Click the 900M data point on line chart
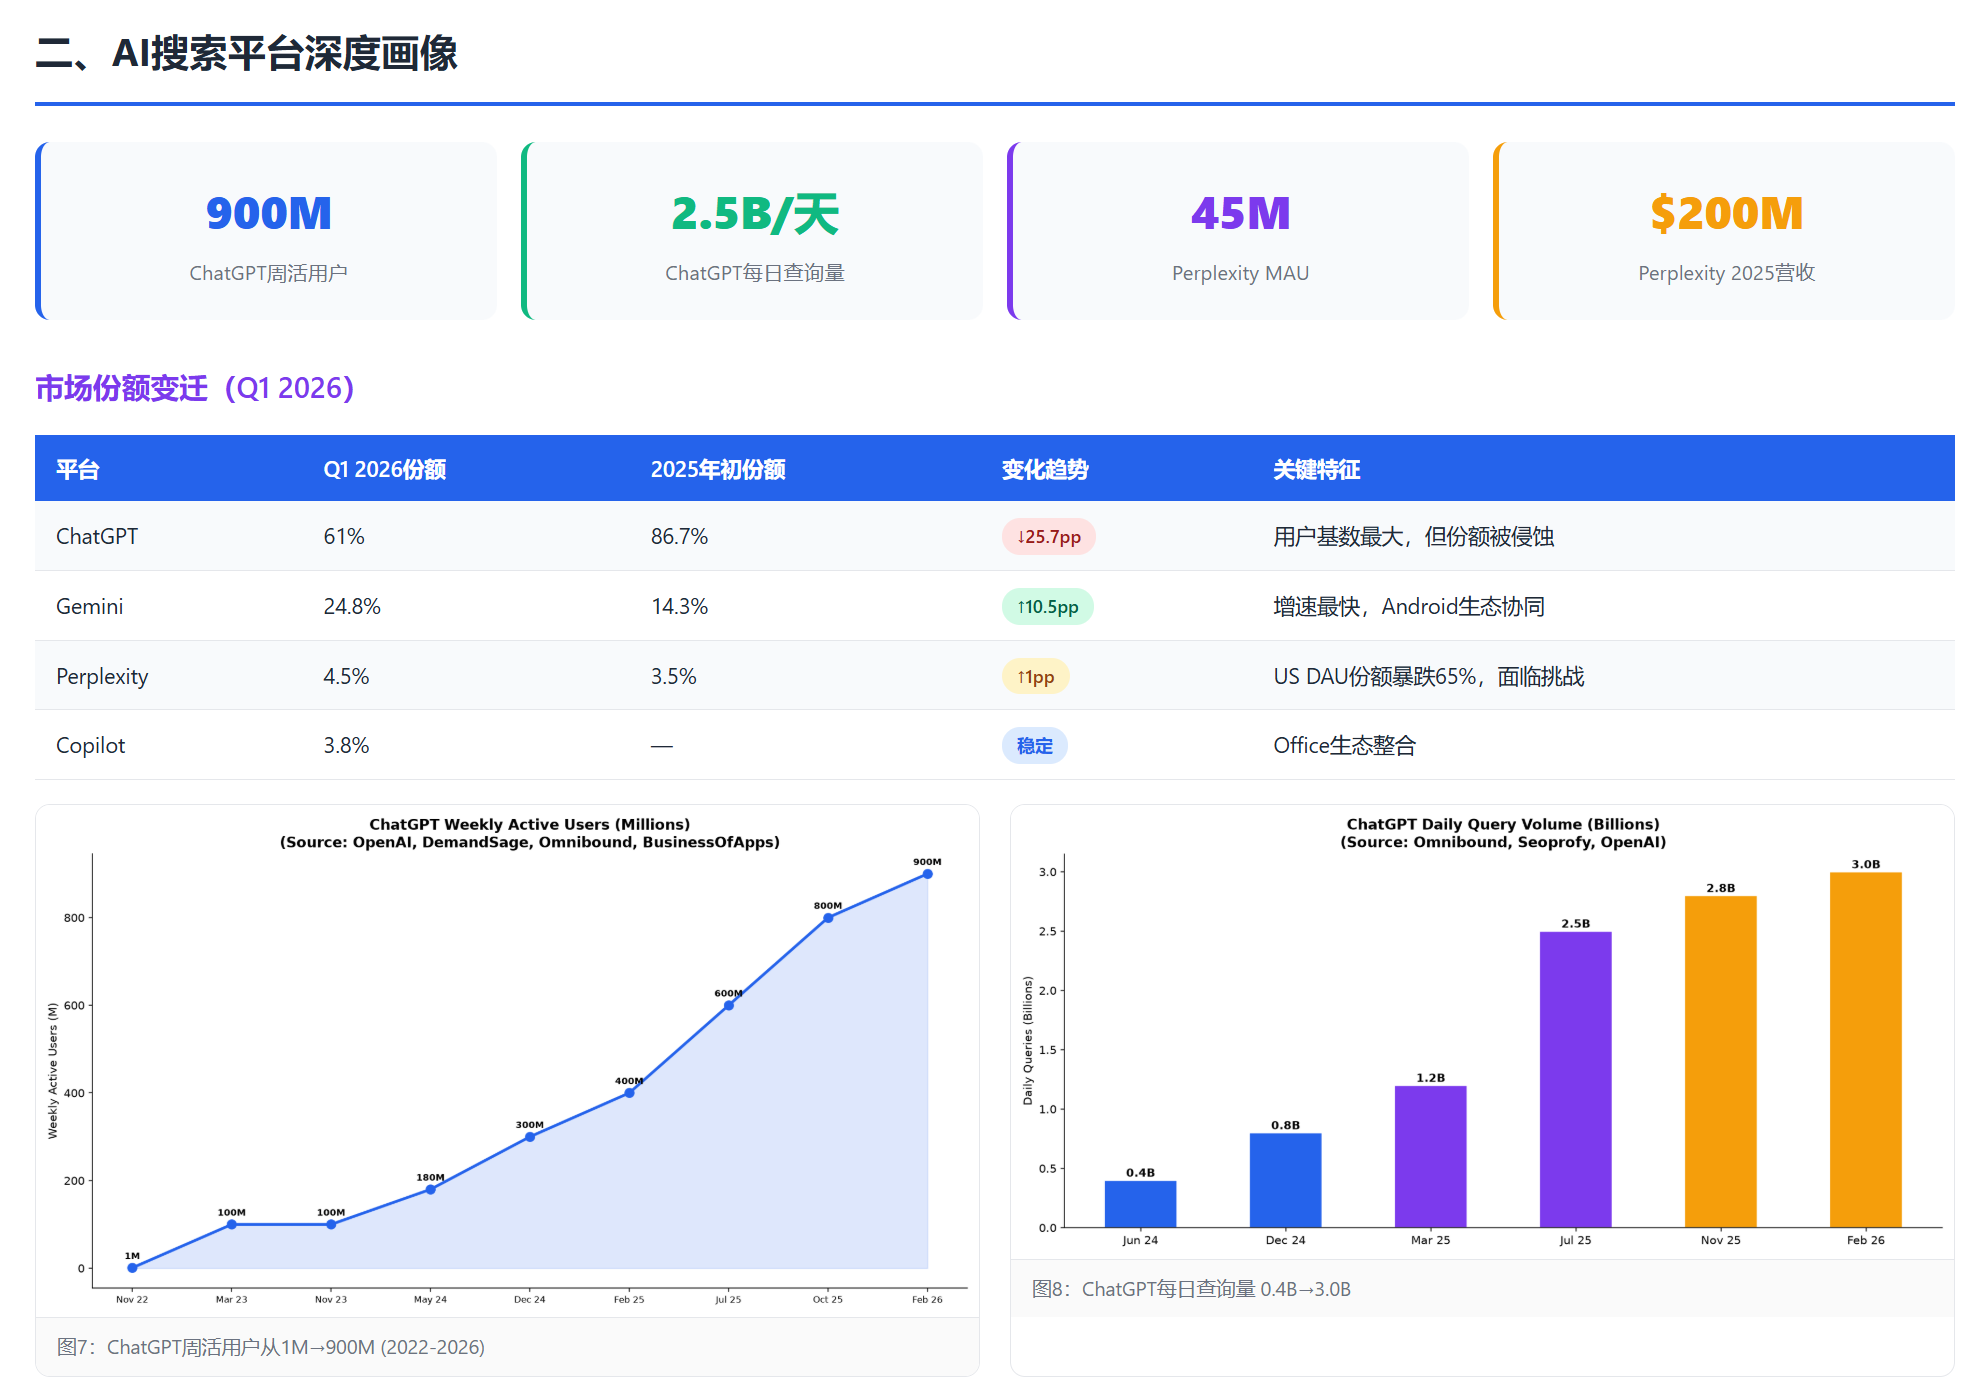 (x=927, y=874)
